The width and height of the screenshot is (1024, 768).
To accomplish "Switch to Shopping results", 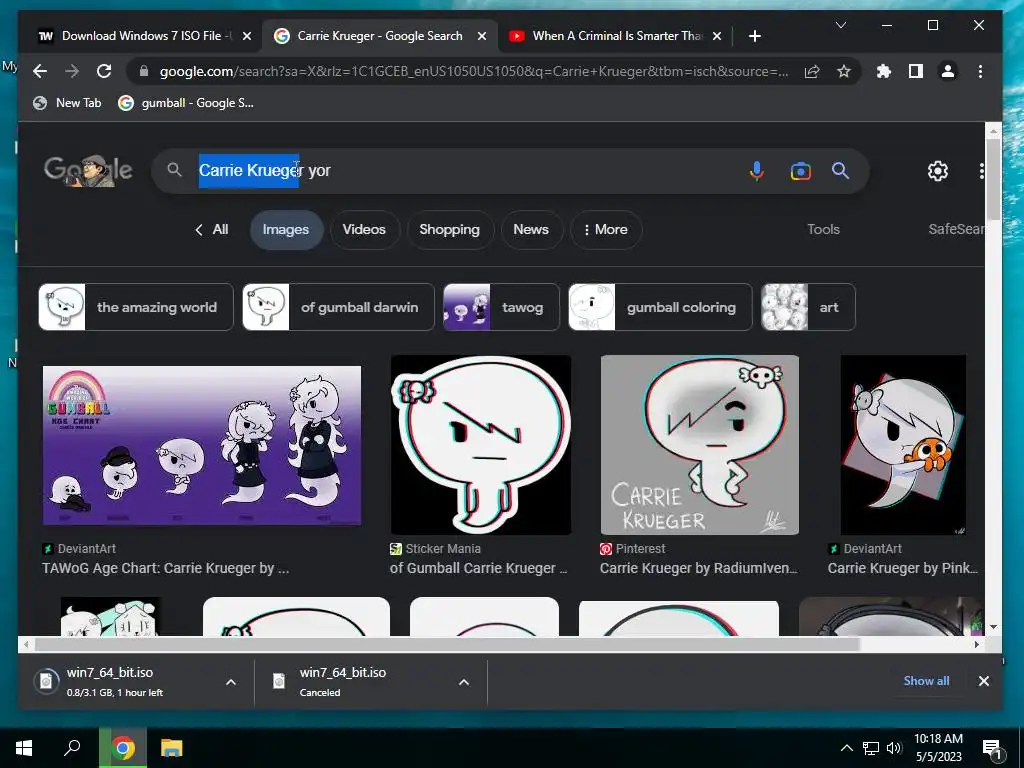I will (449, 229).
